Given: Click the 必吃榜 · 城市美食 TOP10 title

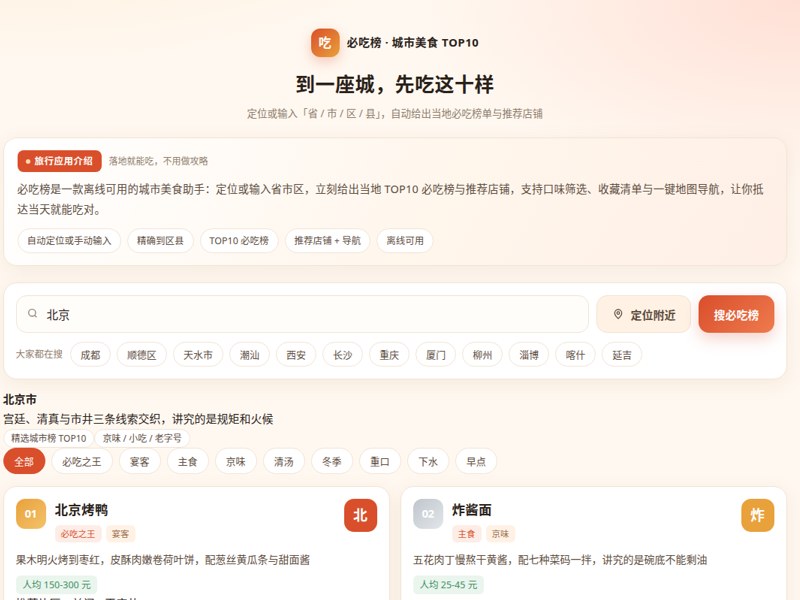Looking at the screenshot, I should coord(412,43).
